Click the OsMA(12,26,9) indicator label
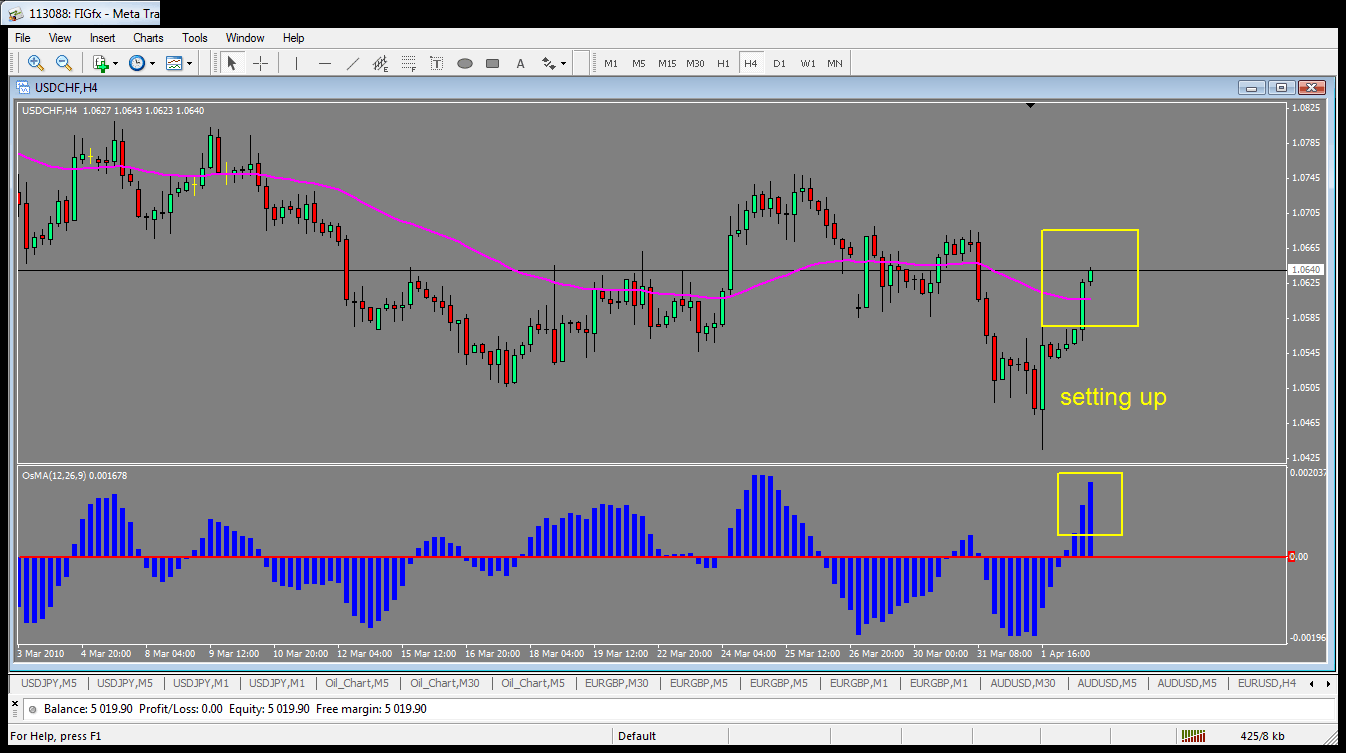Screen dimensions: 1346x753 [74, 475]
